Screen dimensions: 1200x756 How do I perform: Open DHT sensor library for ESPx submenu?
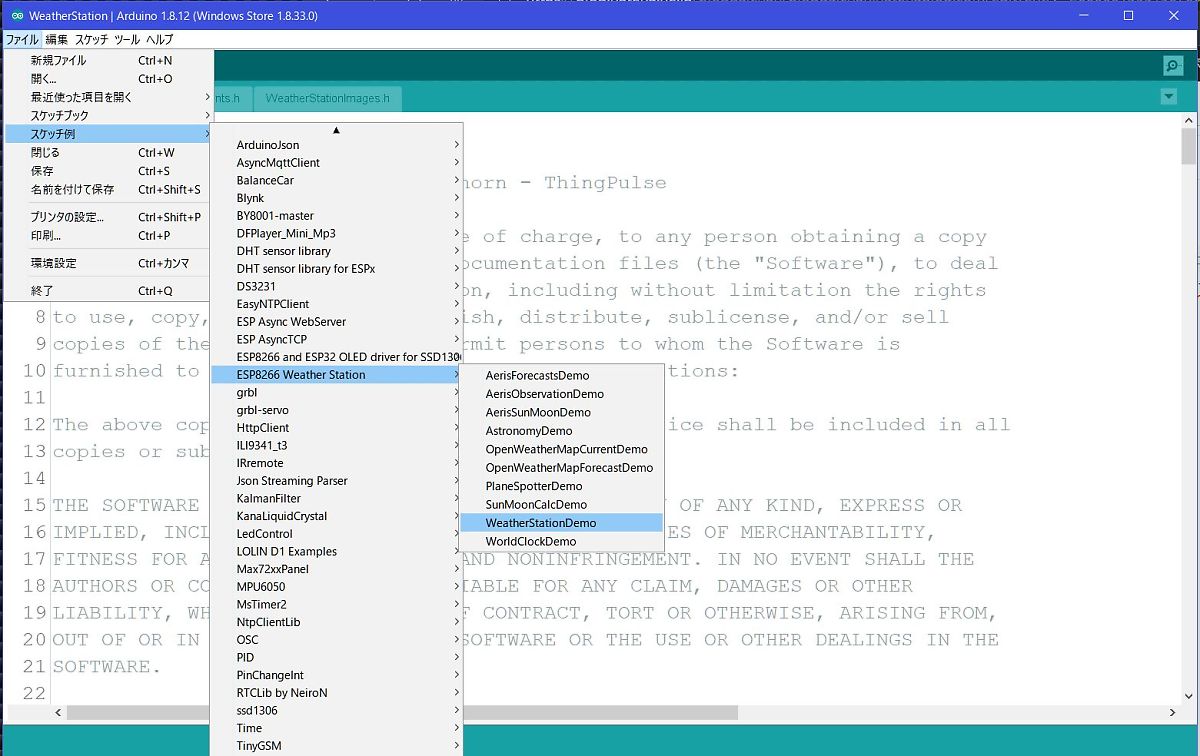coord(336,269)
